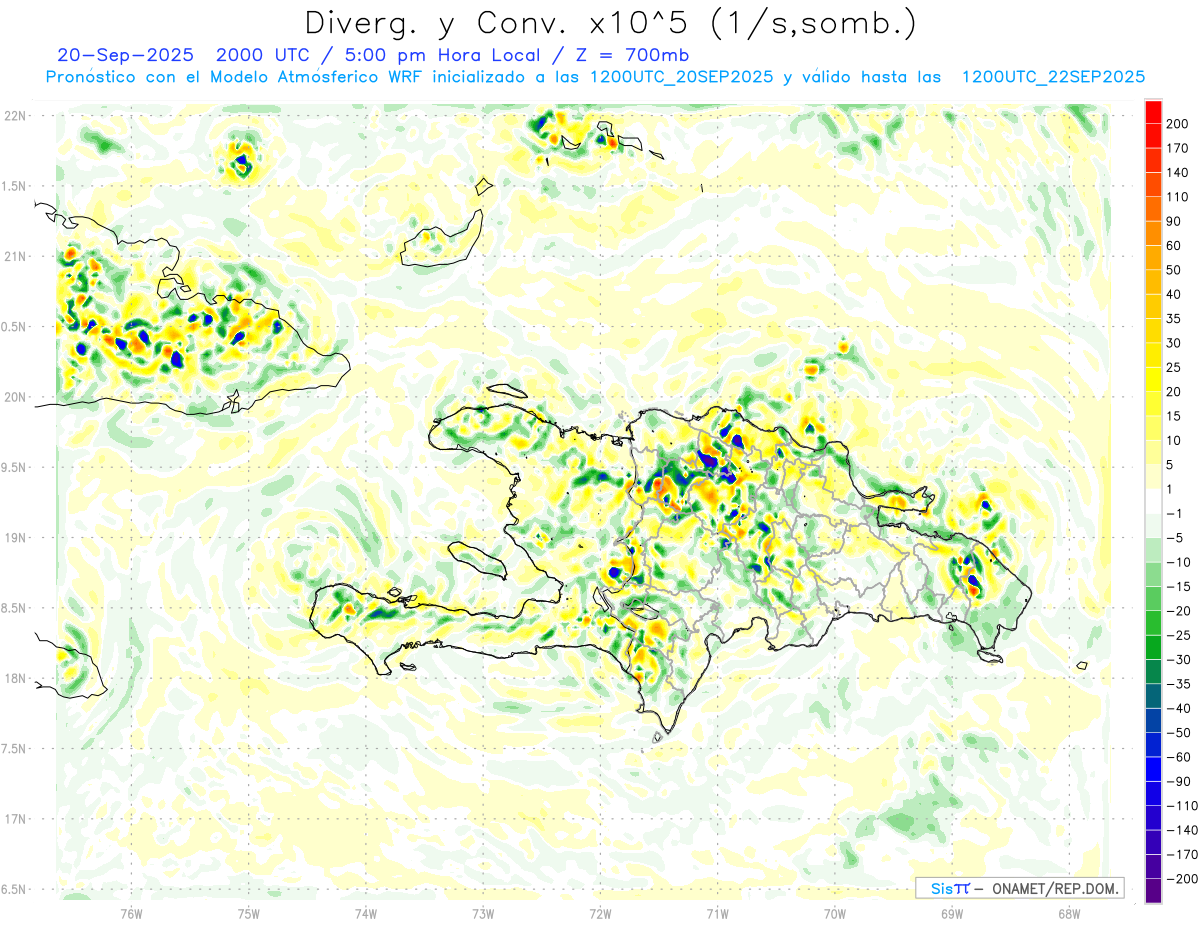Click the white colorbar segment between 1 and -1
This screenshot has width=1200, height=927.
1153,501
